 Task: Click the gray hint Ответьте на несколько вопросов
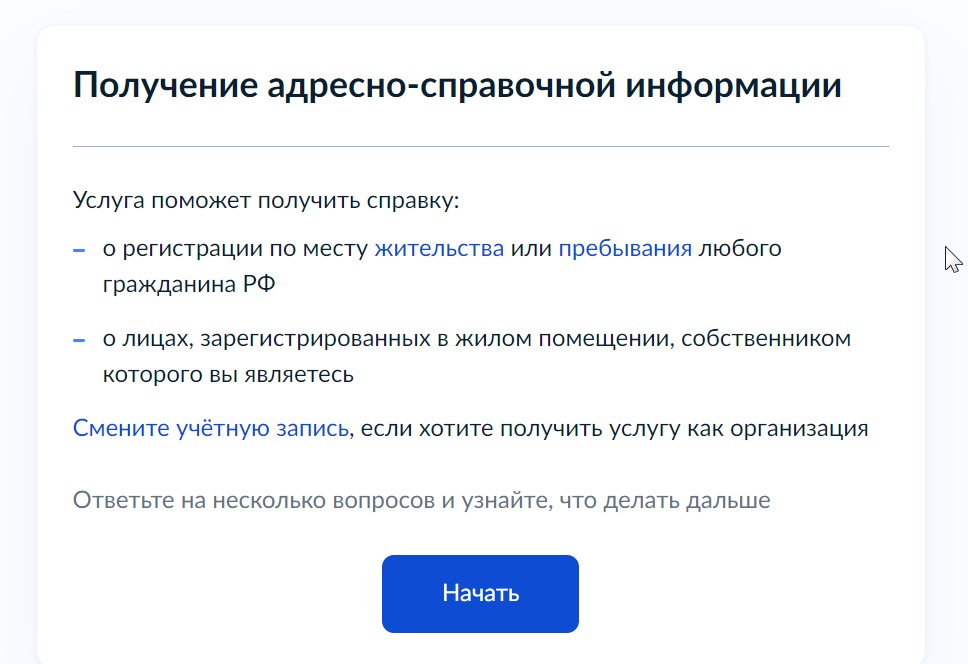tap(255, 500)
